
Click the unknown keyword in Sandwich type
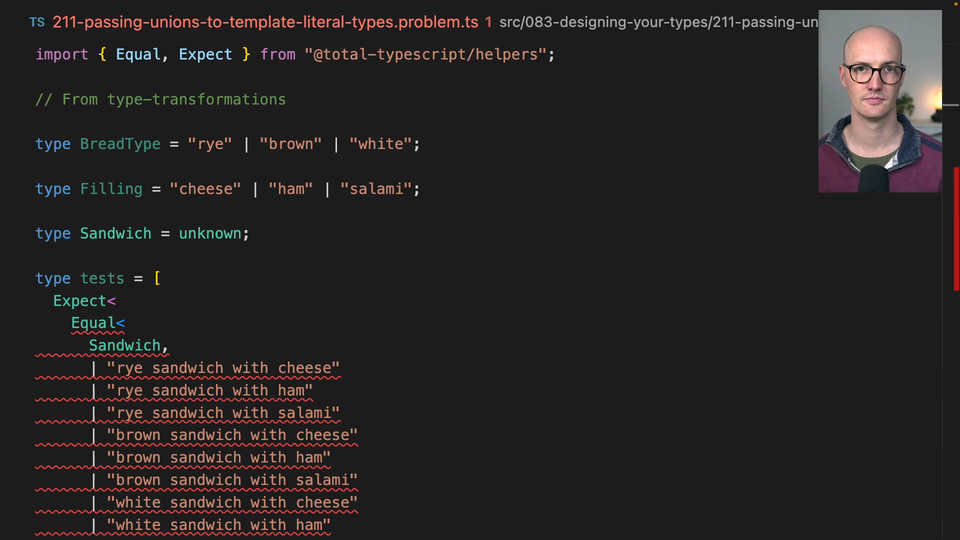pyautogui.click(x=210, y=233)
